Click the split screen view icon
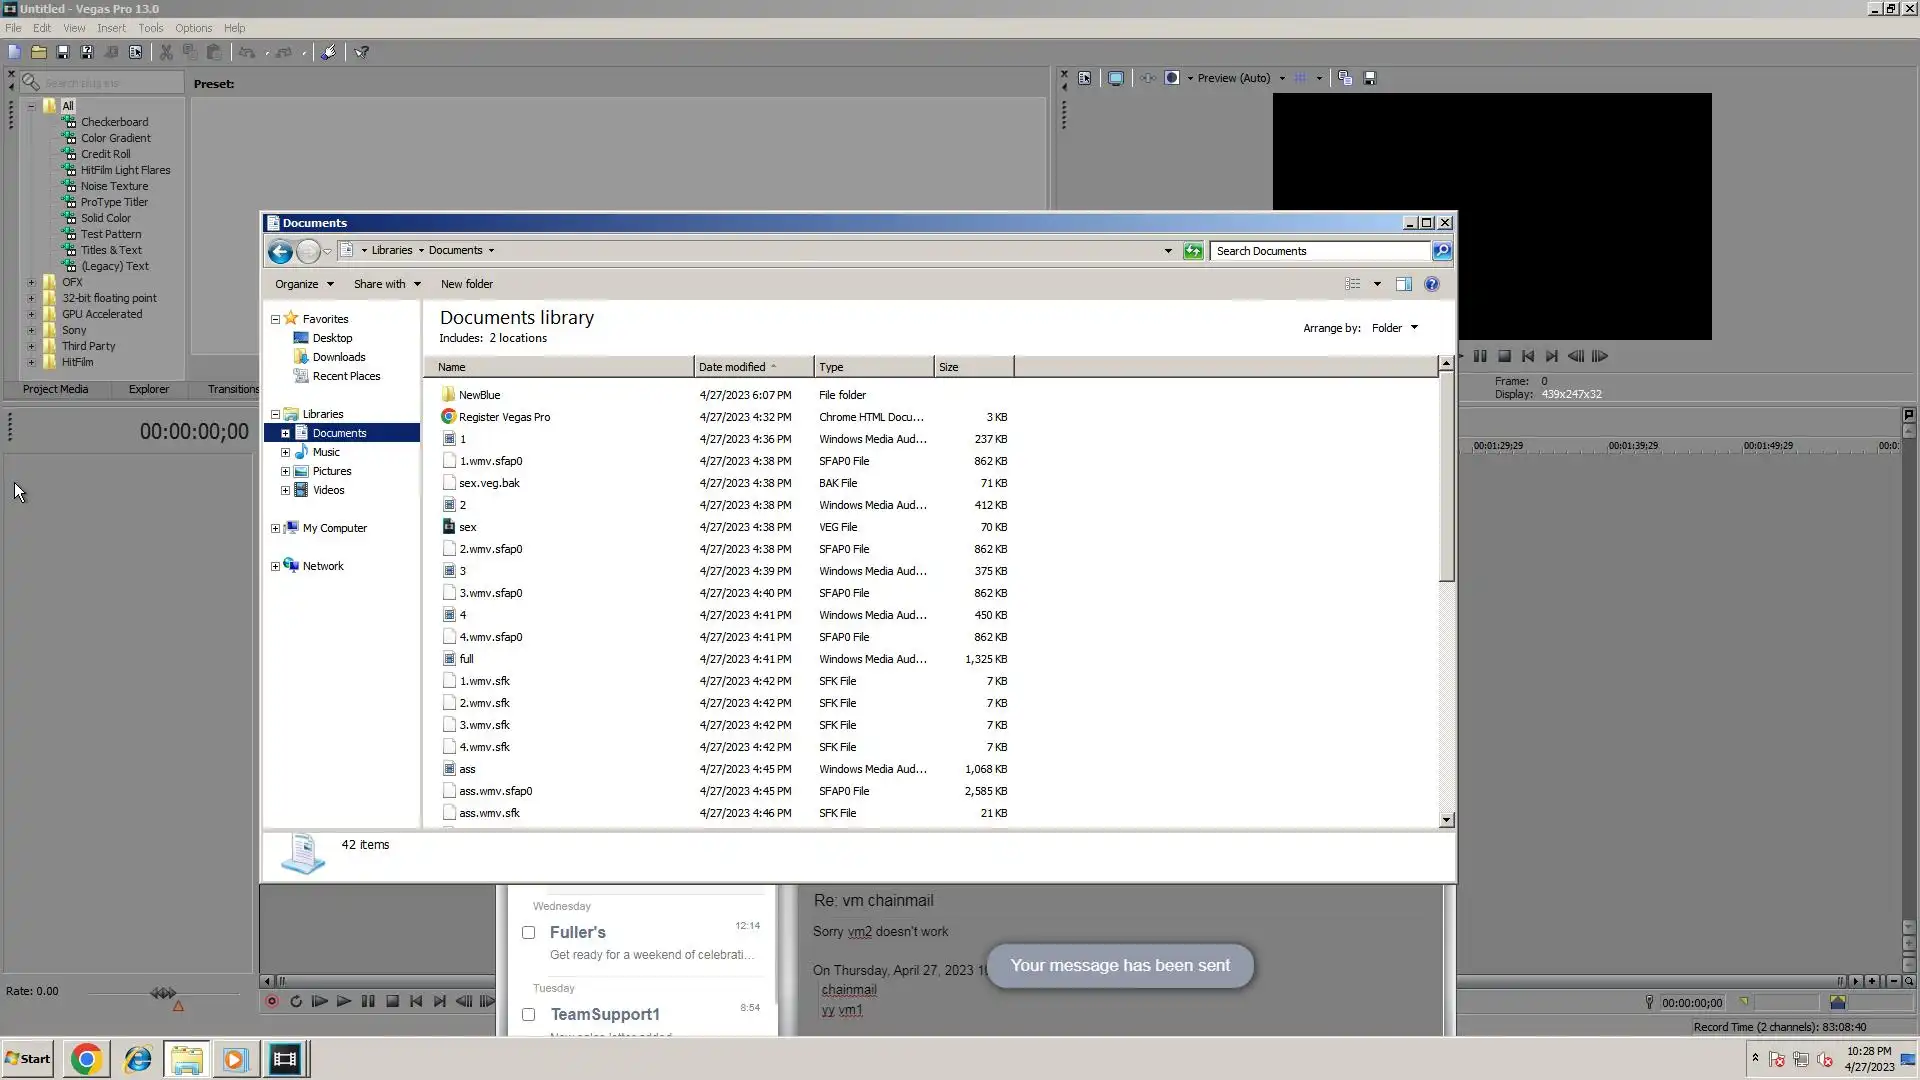This screenshot has height=1080, width=1920. point(1172,78)
